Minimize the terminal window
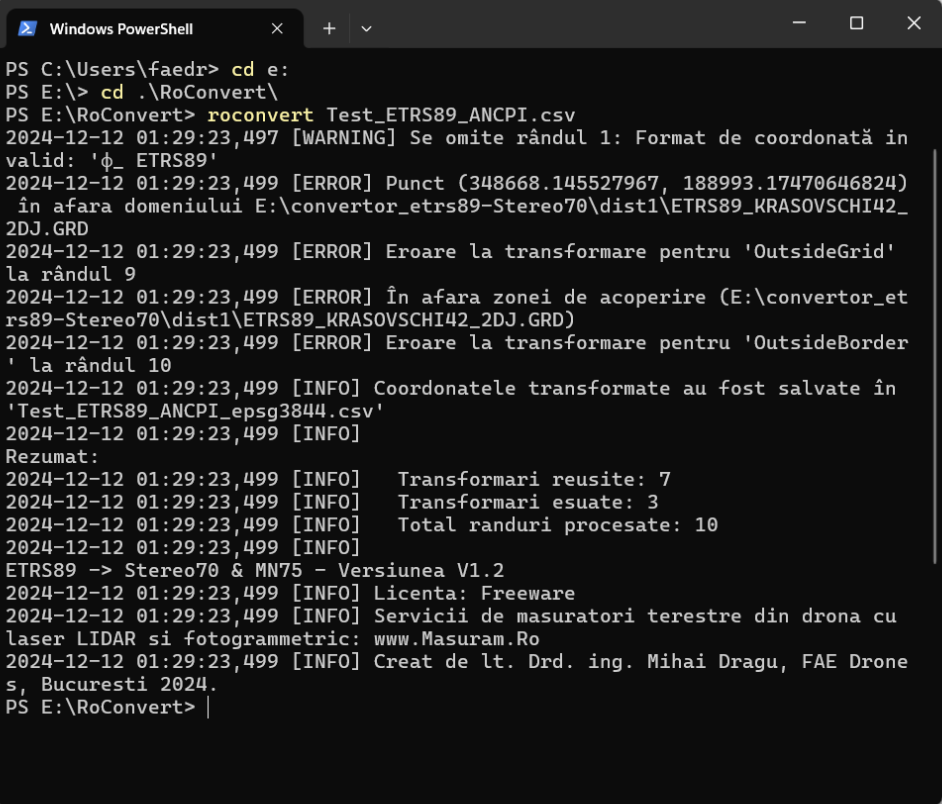The height and width of the screenshot is (804, 942). coord(798,24)
